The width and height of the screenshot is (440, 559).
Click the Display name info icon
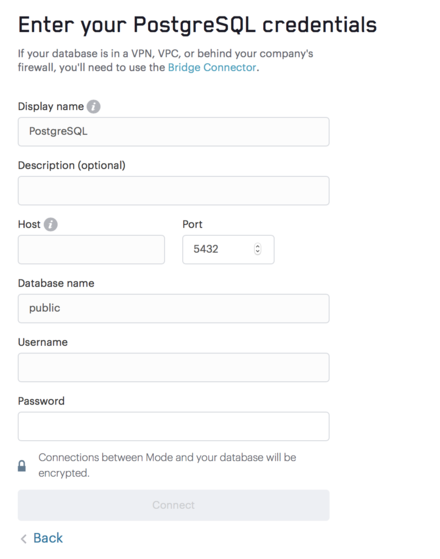(x=93, y=106)
